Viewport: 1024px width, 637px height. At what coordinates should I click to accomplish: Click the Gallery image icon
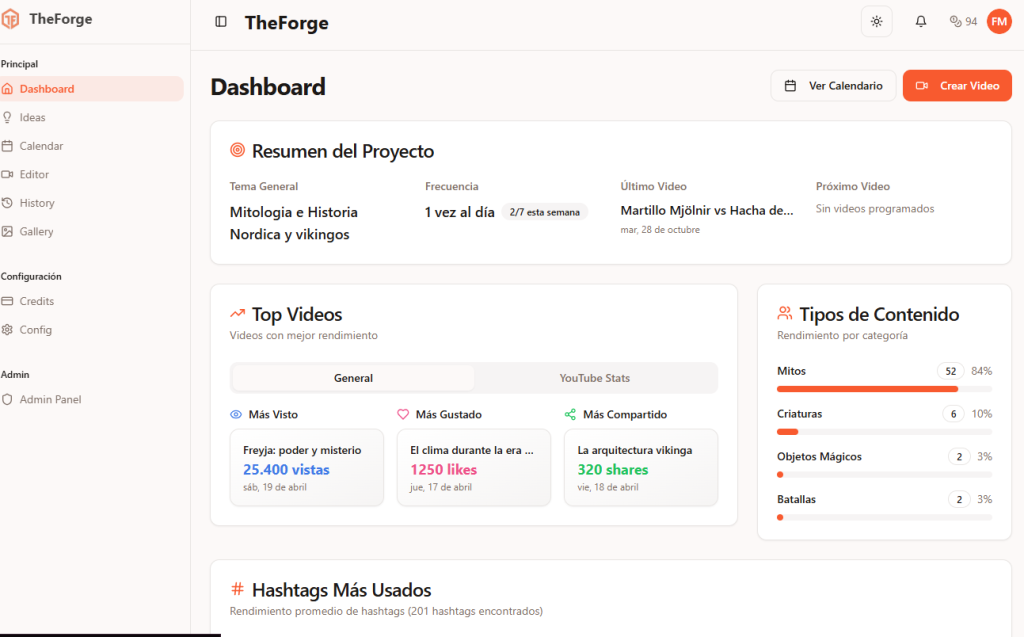8,231
